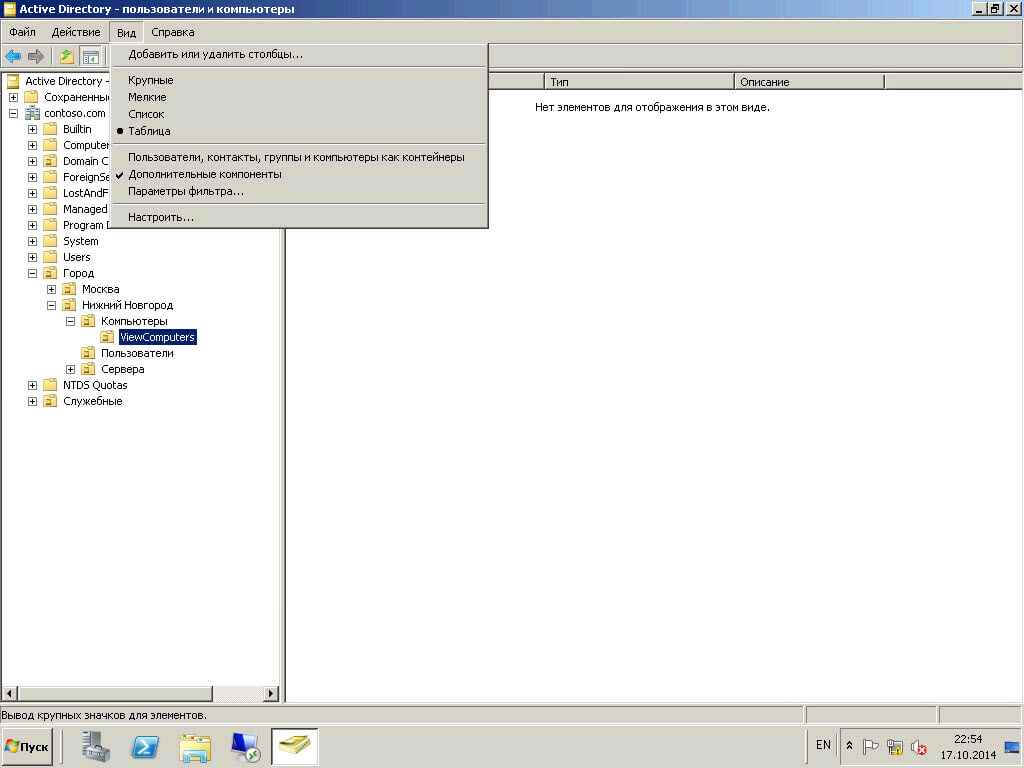Collapse the Компьютеры node
The image size is (1024, 768).
70,321
